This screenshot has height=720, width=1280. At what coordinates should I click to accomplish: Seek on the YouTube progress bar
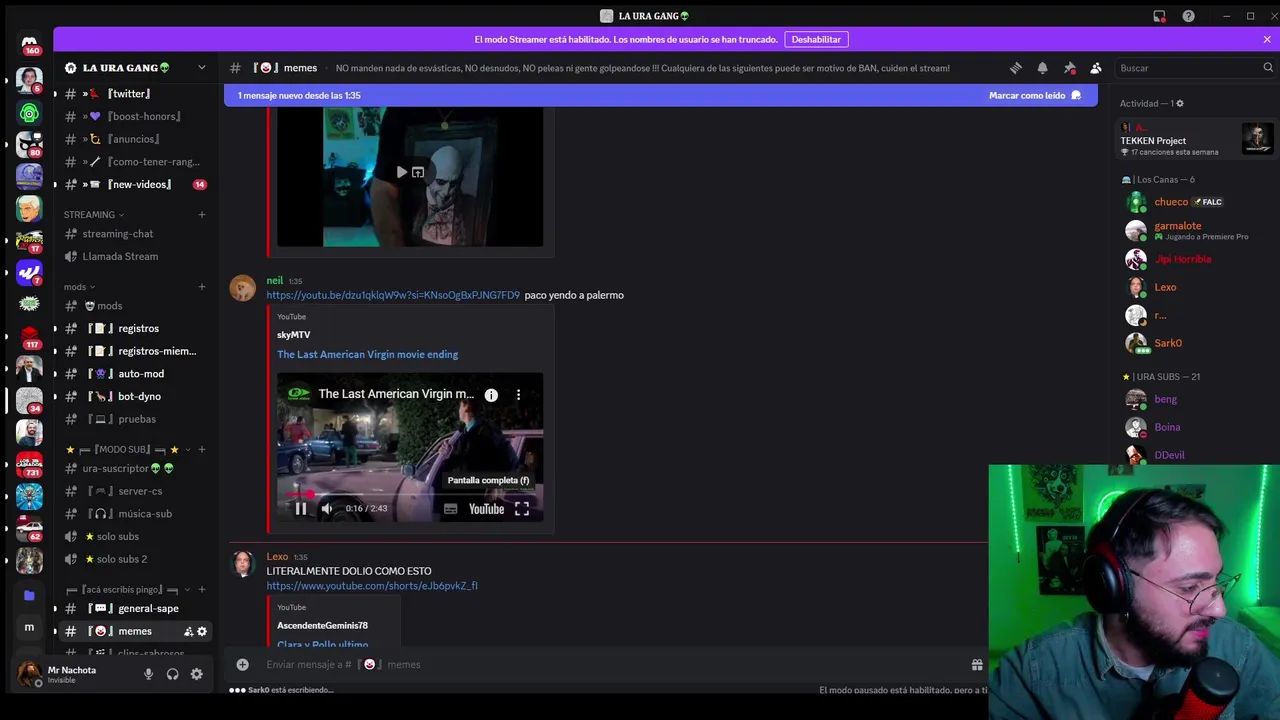tap(410, 493)
